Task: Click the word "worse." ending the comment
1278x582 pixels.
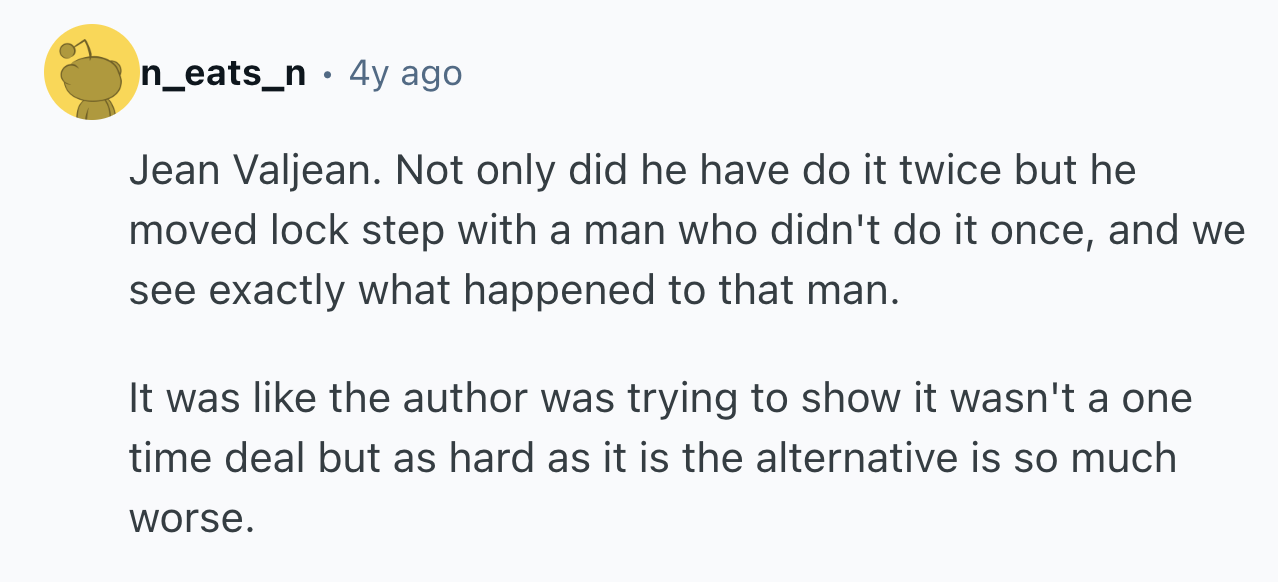Action: 186,518
